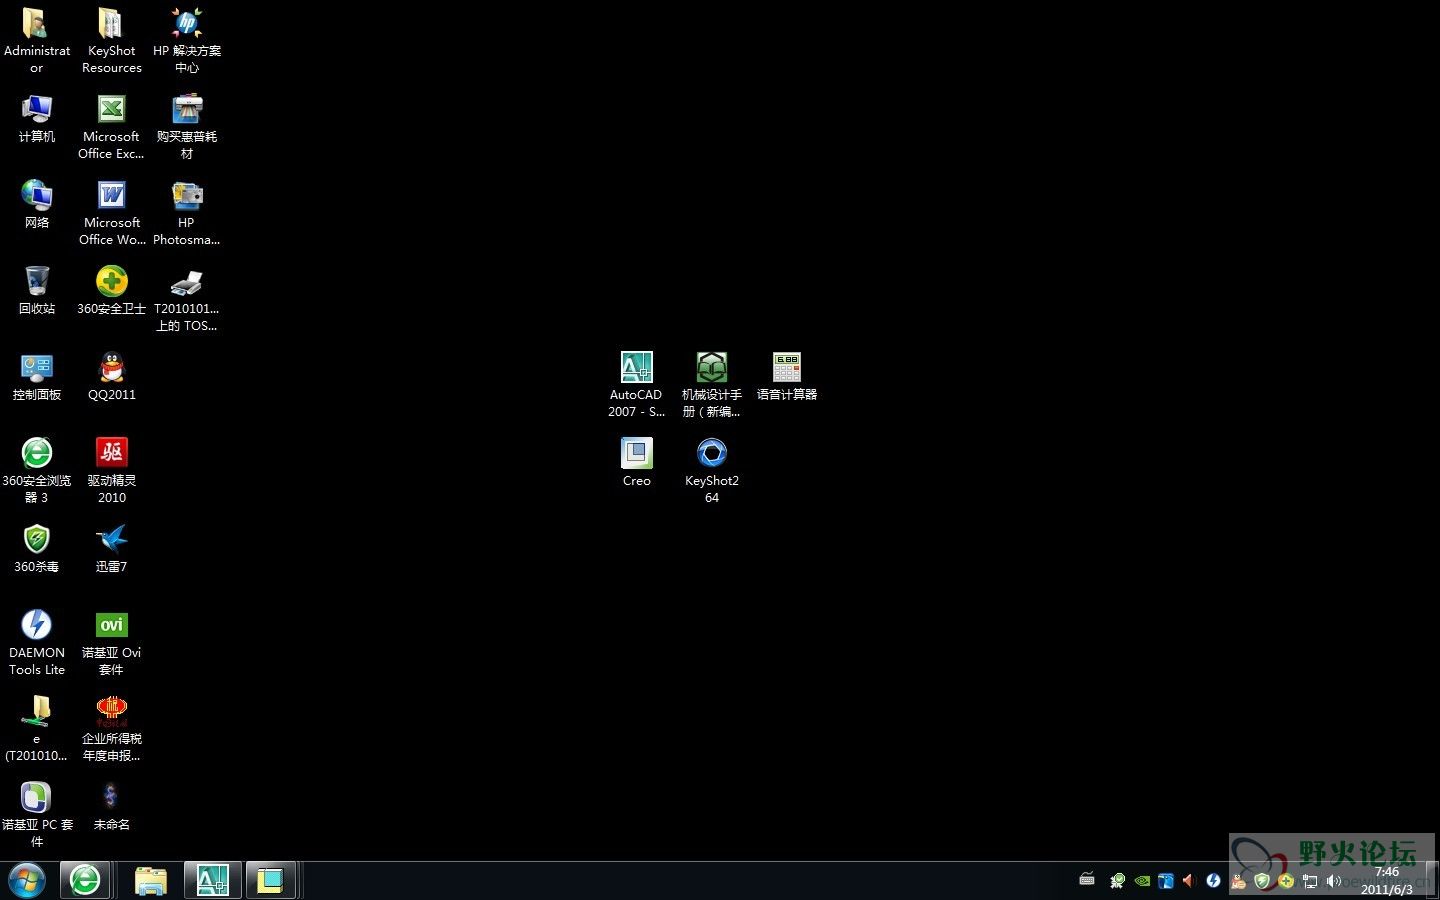Screen dimensions: 1440x900
Task: Open the system volume tray icon
Action: click(1334, 881)
